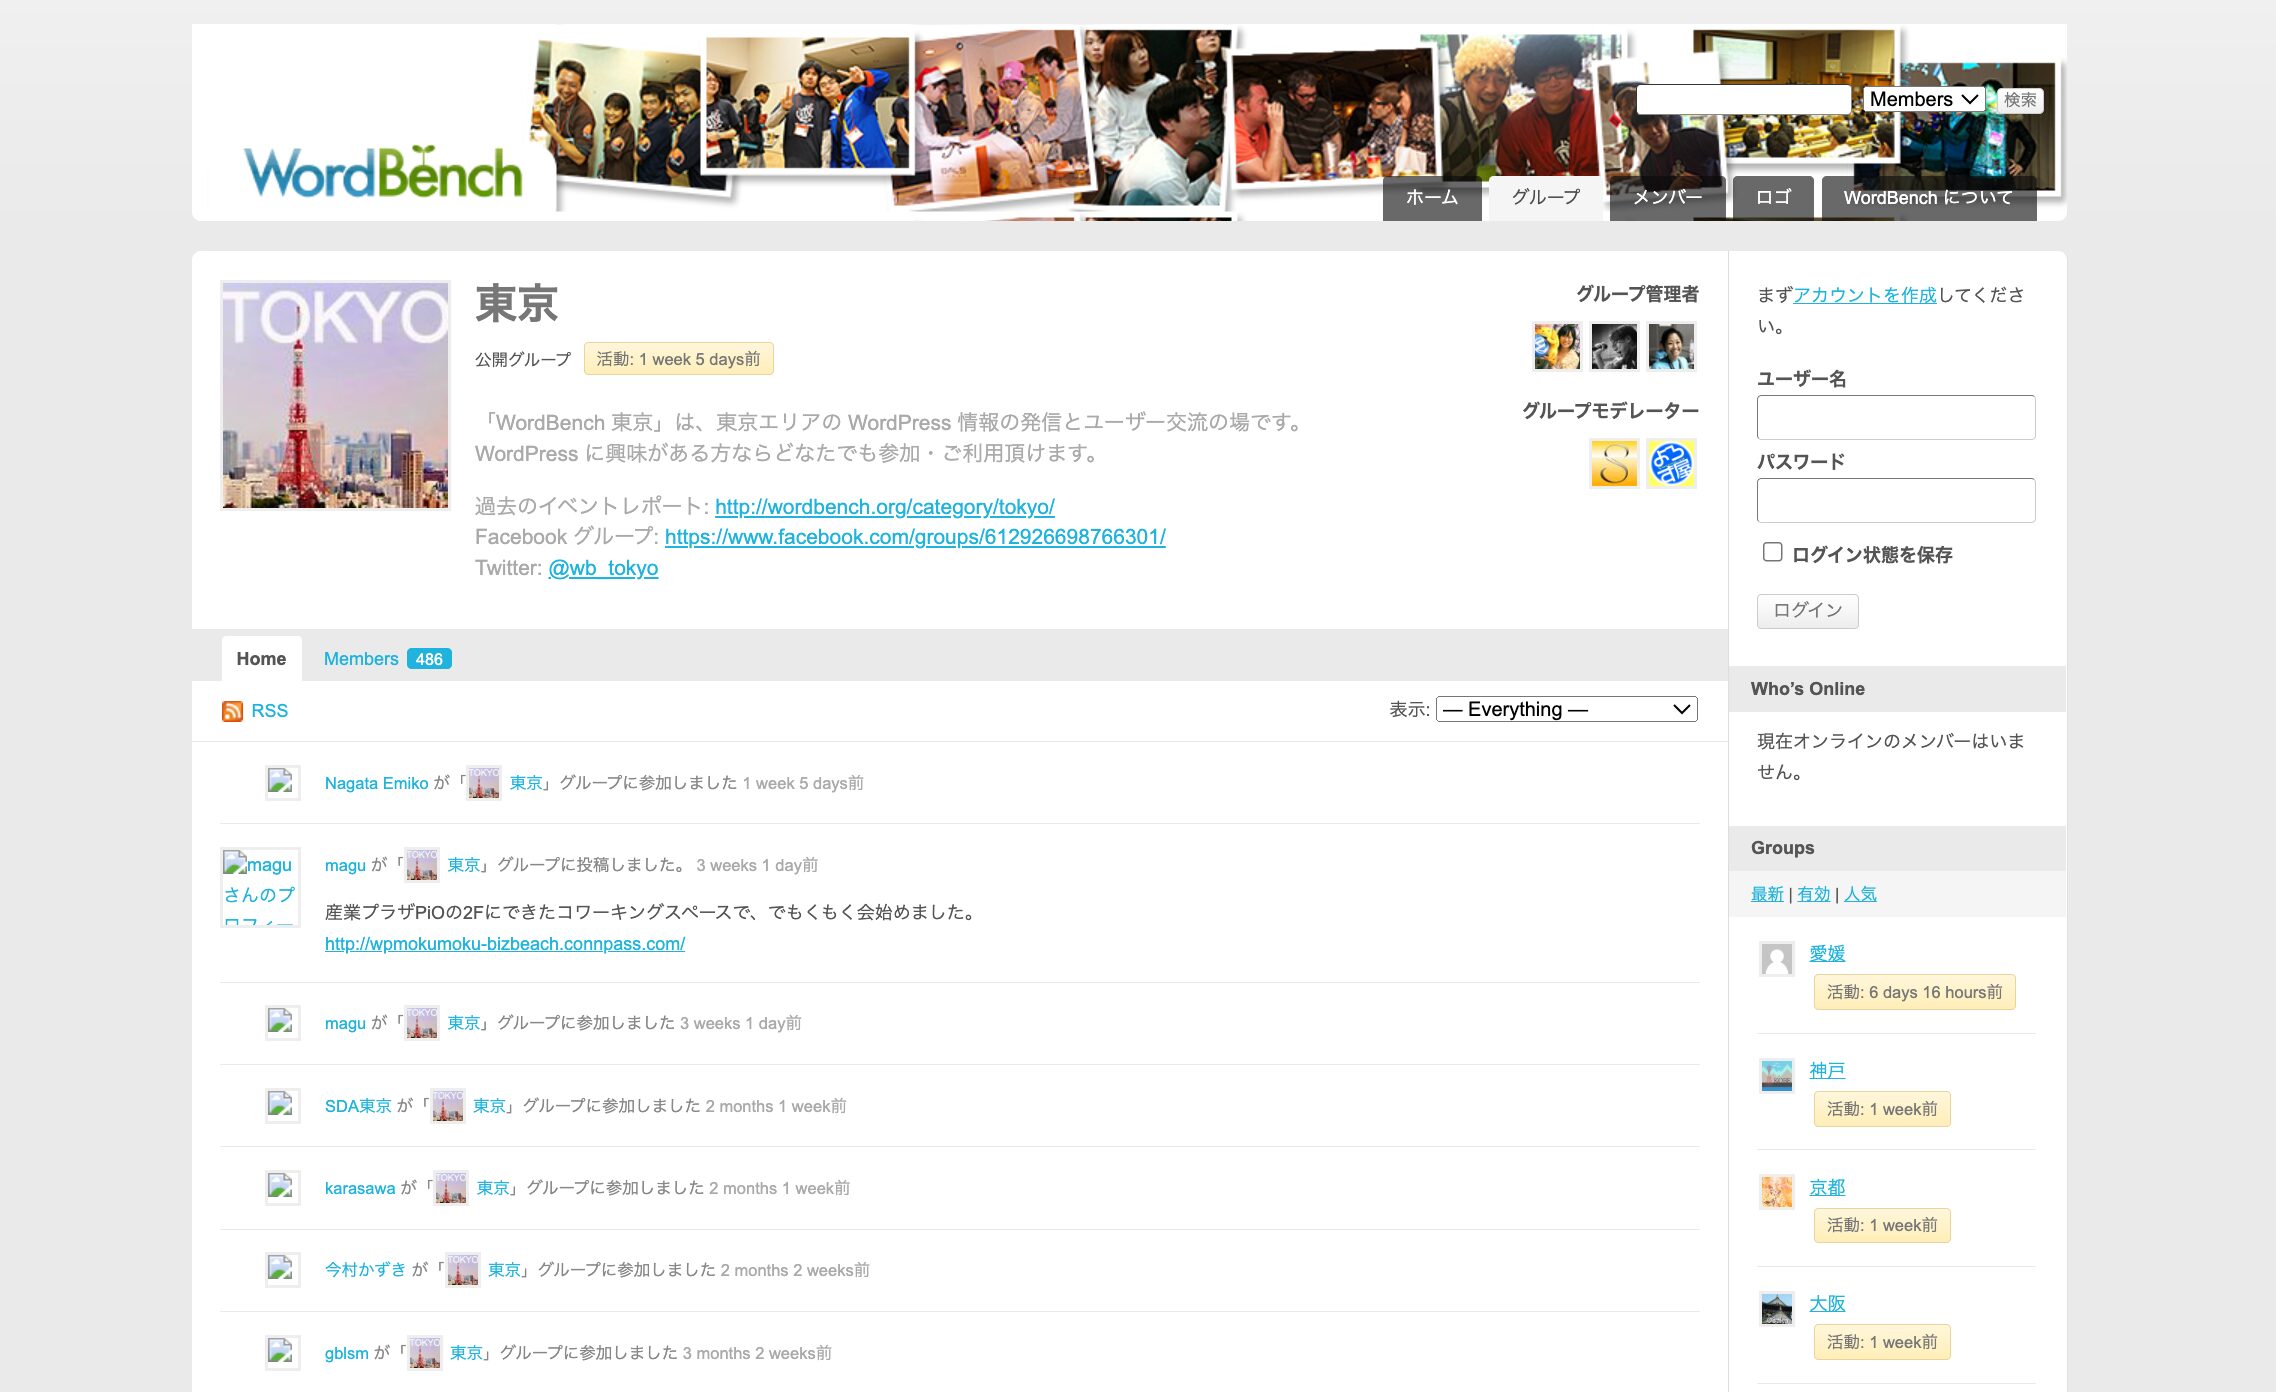Click 大阪 group thumbnail icon in sidebar

pos(1776,1308)
